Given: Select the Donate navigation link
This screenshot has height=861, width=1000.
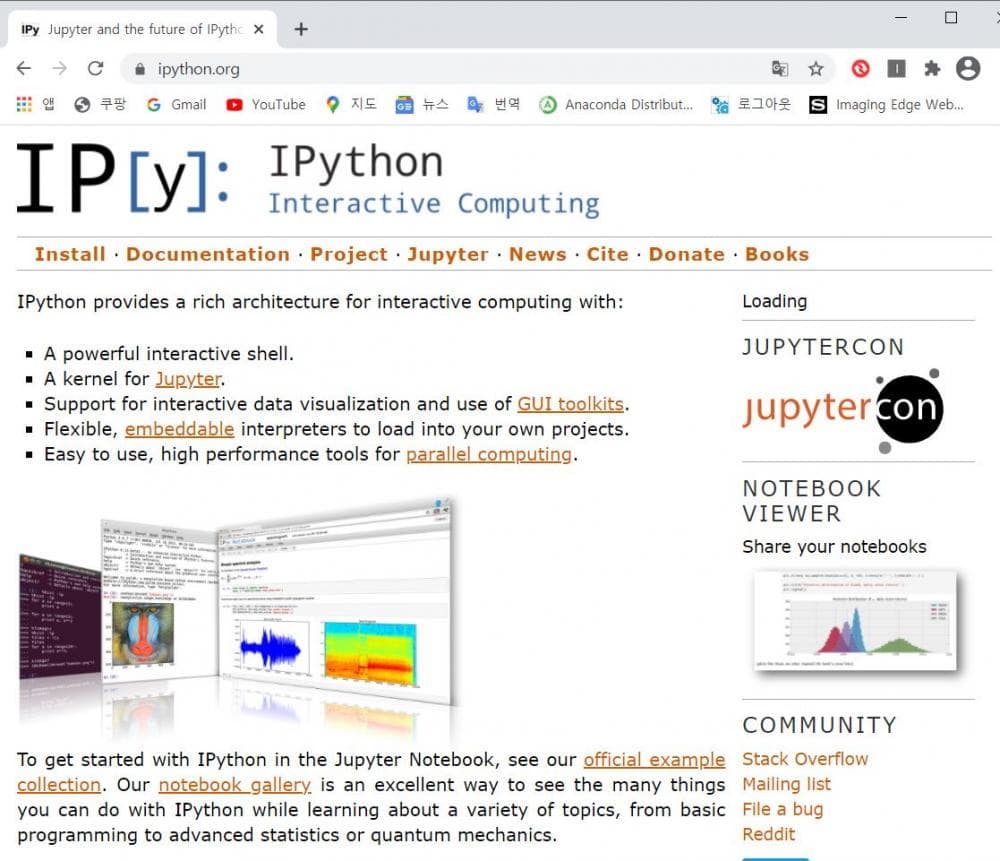Looking at the screenshot, I should [686, 254].
